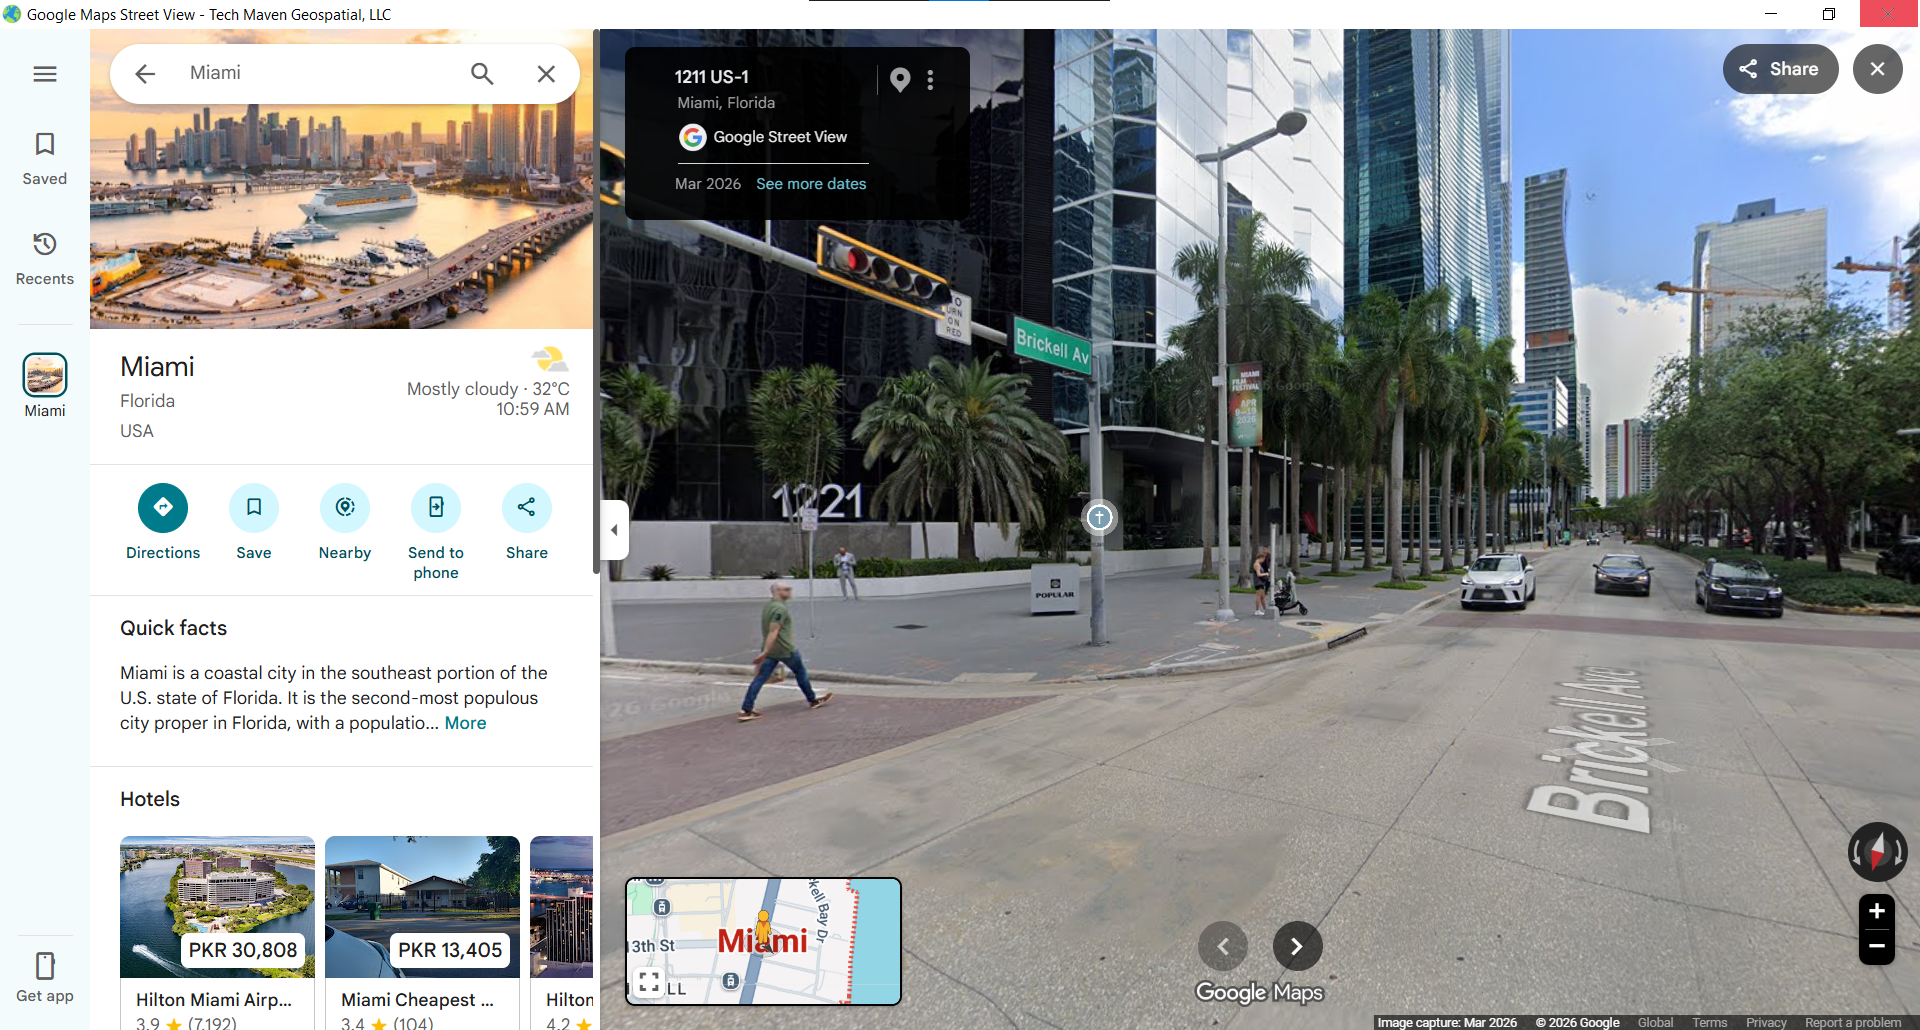Send Miami to phone
Viewport: 1920px width, 1030px height.
(x=436, y=532)
